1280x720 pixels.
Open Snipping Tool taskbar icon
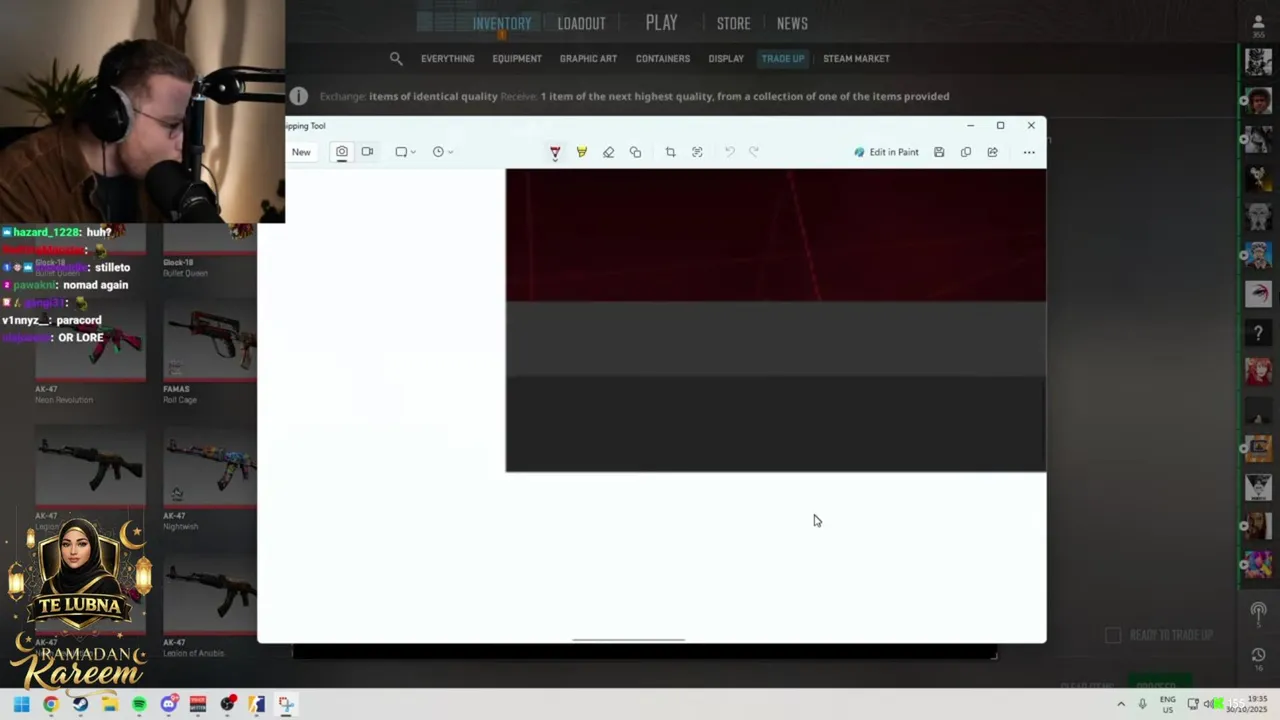(286, 704)
